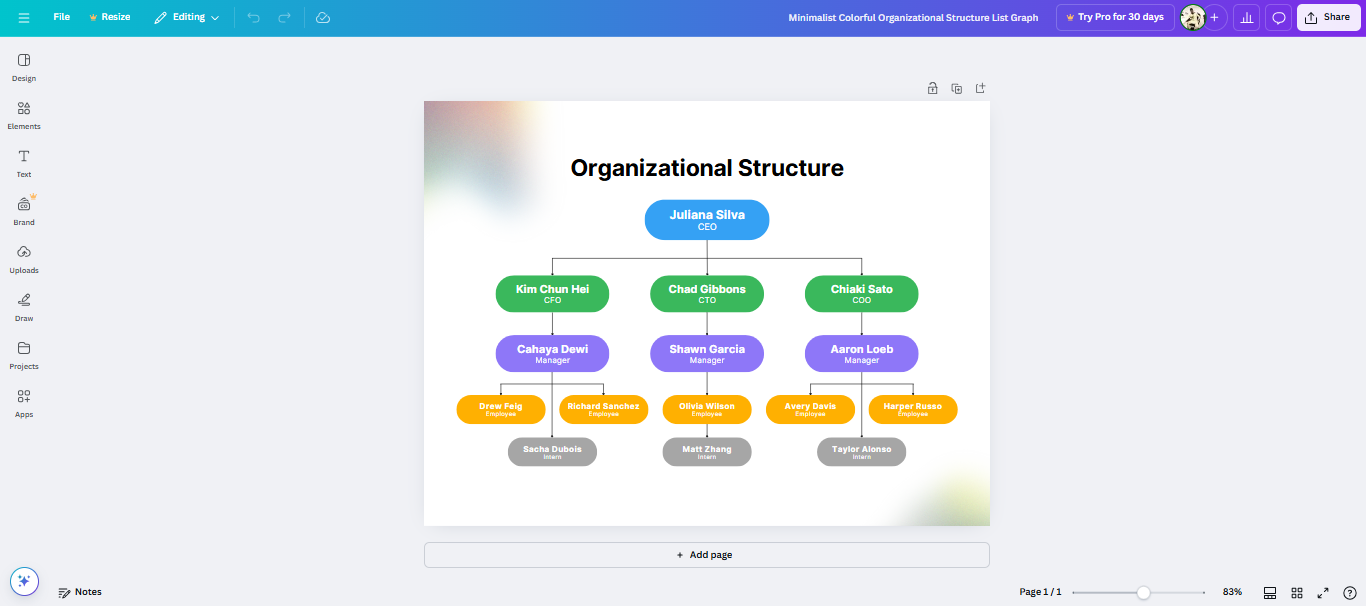Open the Draw panel
The height and width of the screenshot is (606, 1366).
coord(24,307)
